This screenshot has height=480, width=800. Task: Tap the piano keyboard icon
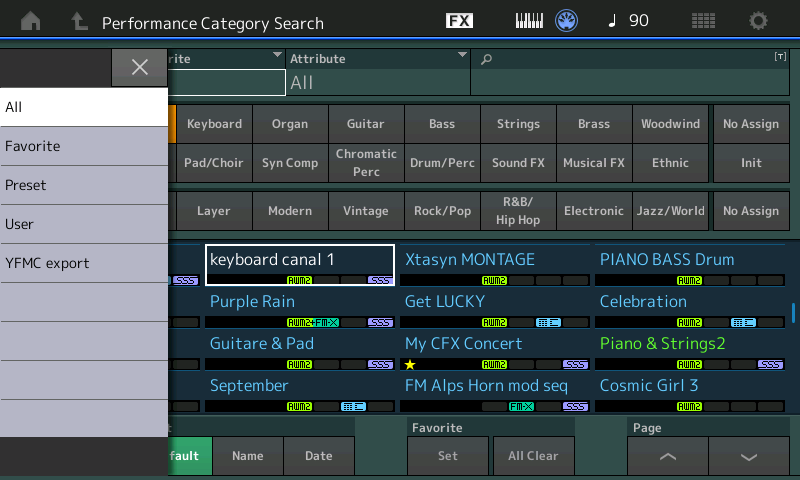[530, 21]
